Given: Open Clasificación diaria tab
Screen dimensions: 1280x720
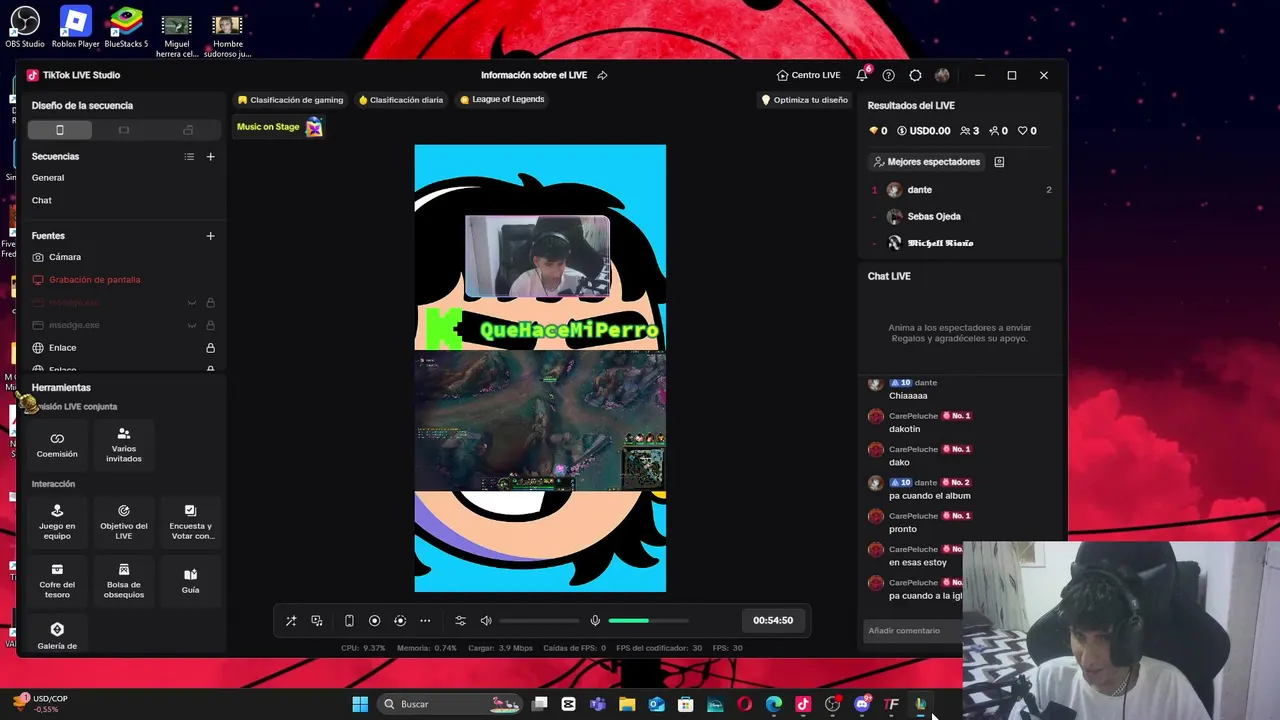Looking at the screenshot, I should (x=401, y=100).
